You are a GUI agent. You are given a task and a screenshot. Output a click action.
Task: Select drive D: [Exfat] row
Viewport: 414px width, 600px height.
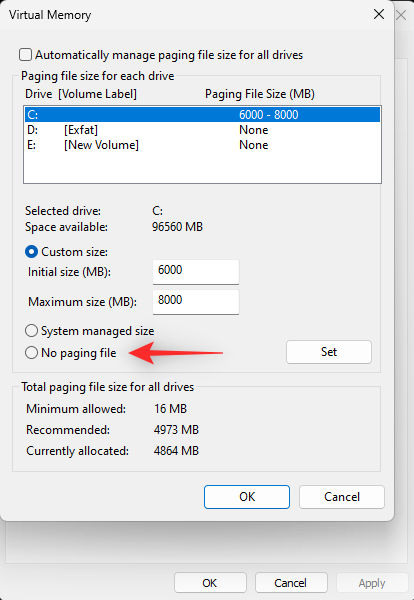coord(202,130)
